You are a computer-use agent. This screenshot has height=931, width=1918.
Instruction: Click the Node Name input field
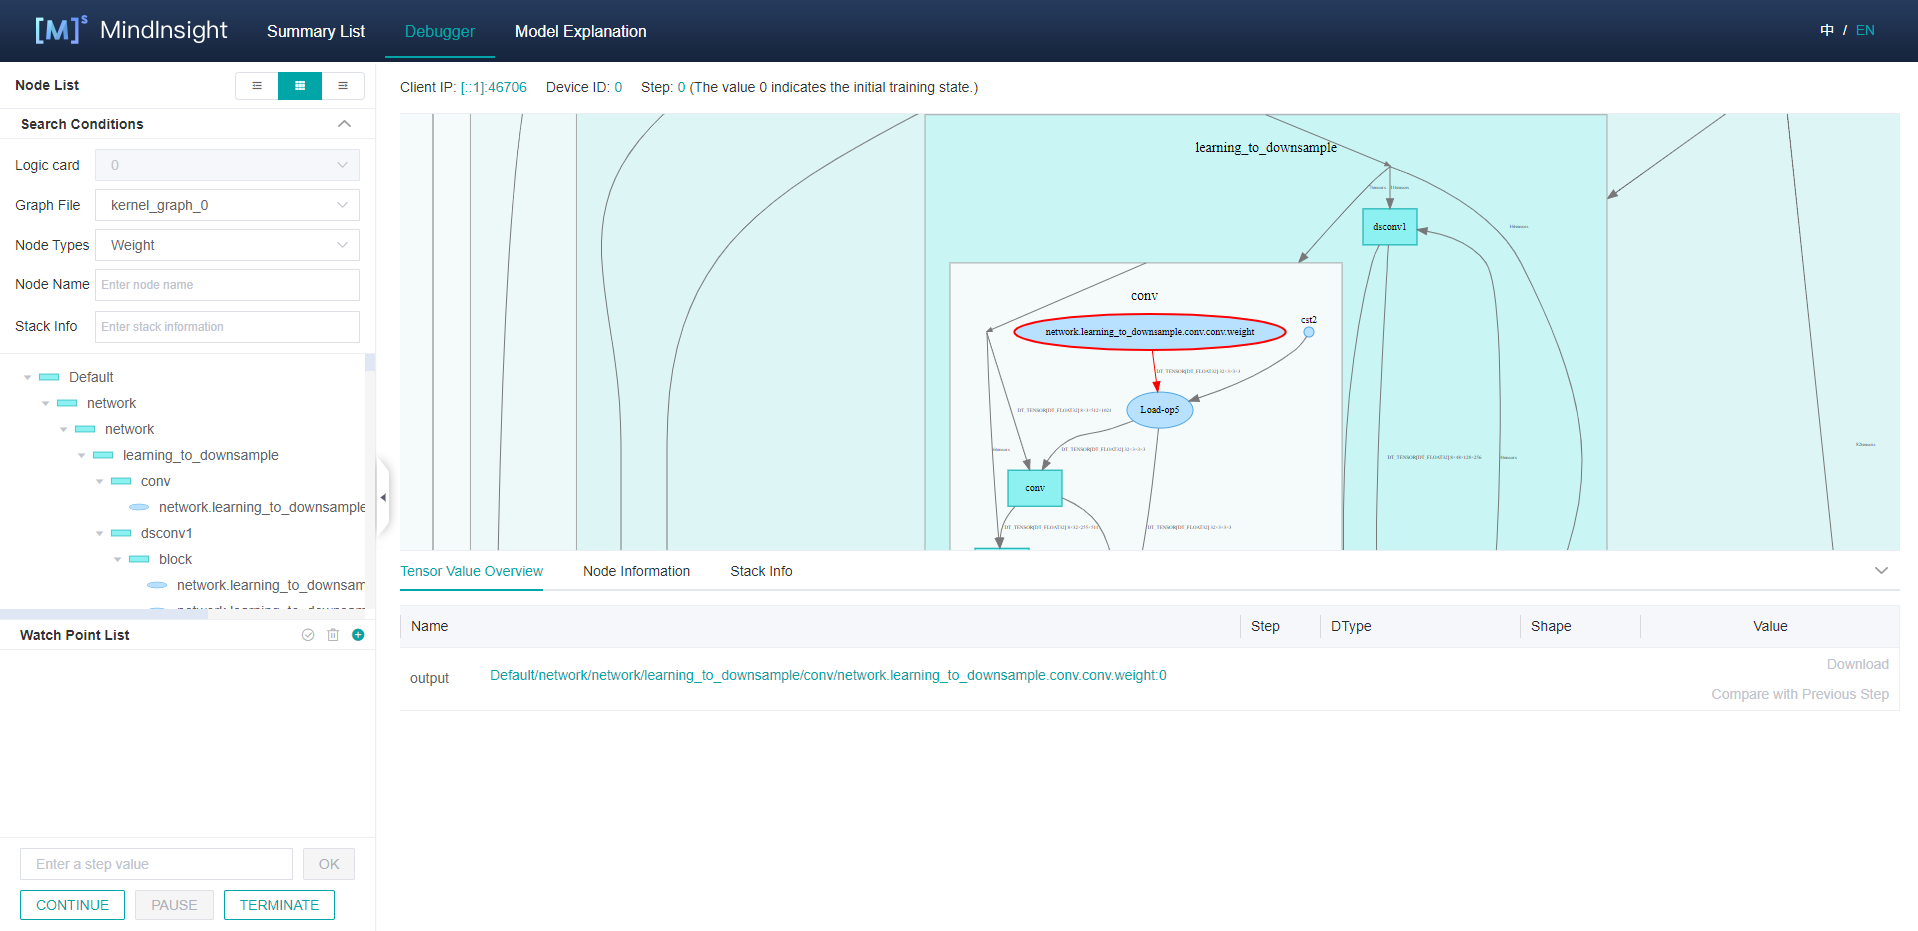pyautogui.click(x=227, y=285)
